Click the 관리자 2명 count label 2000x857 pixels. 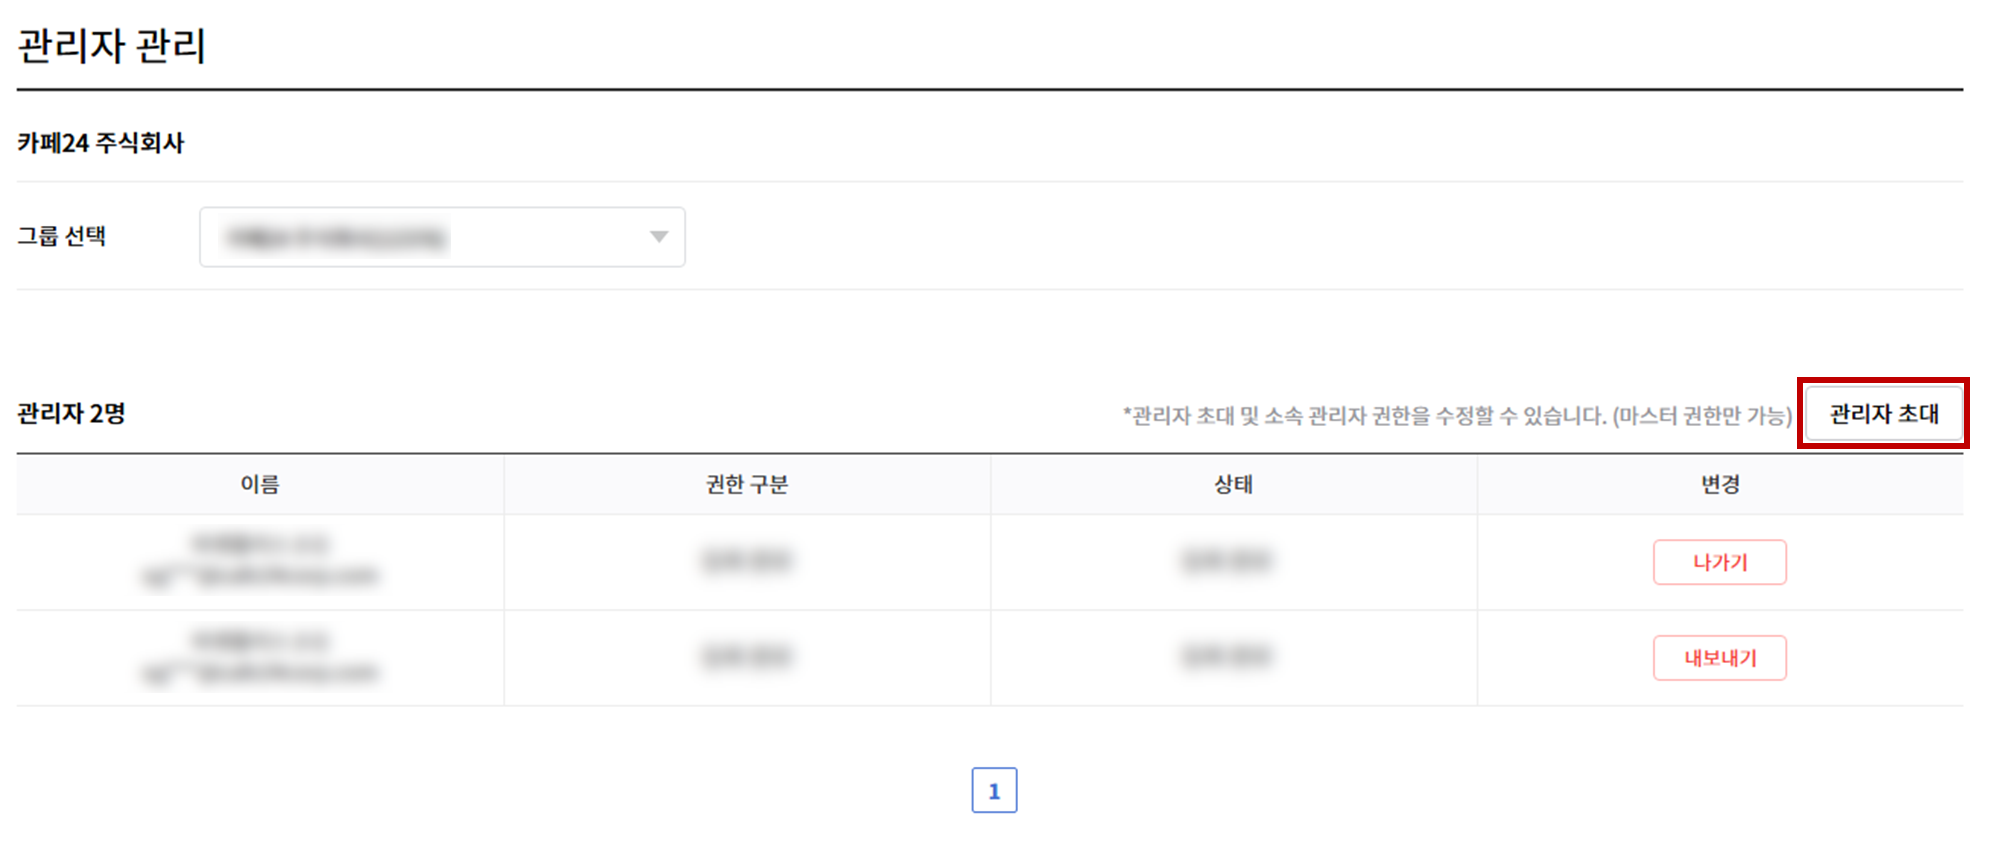click(71, 414)
